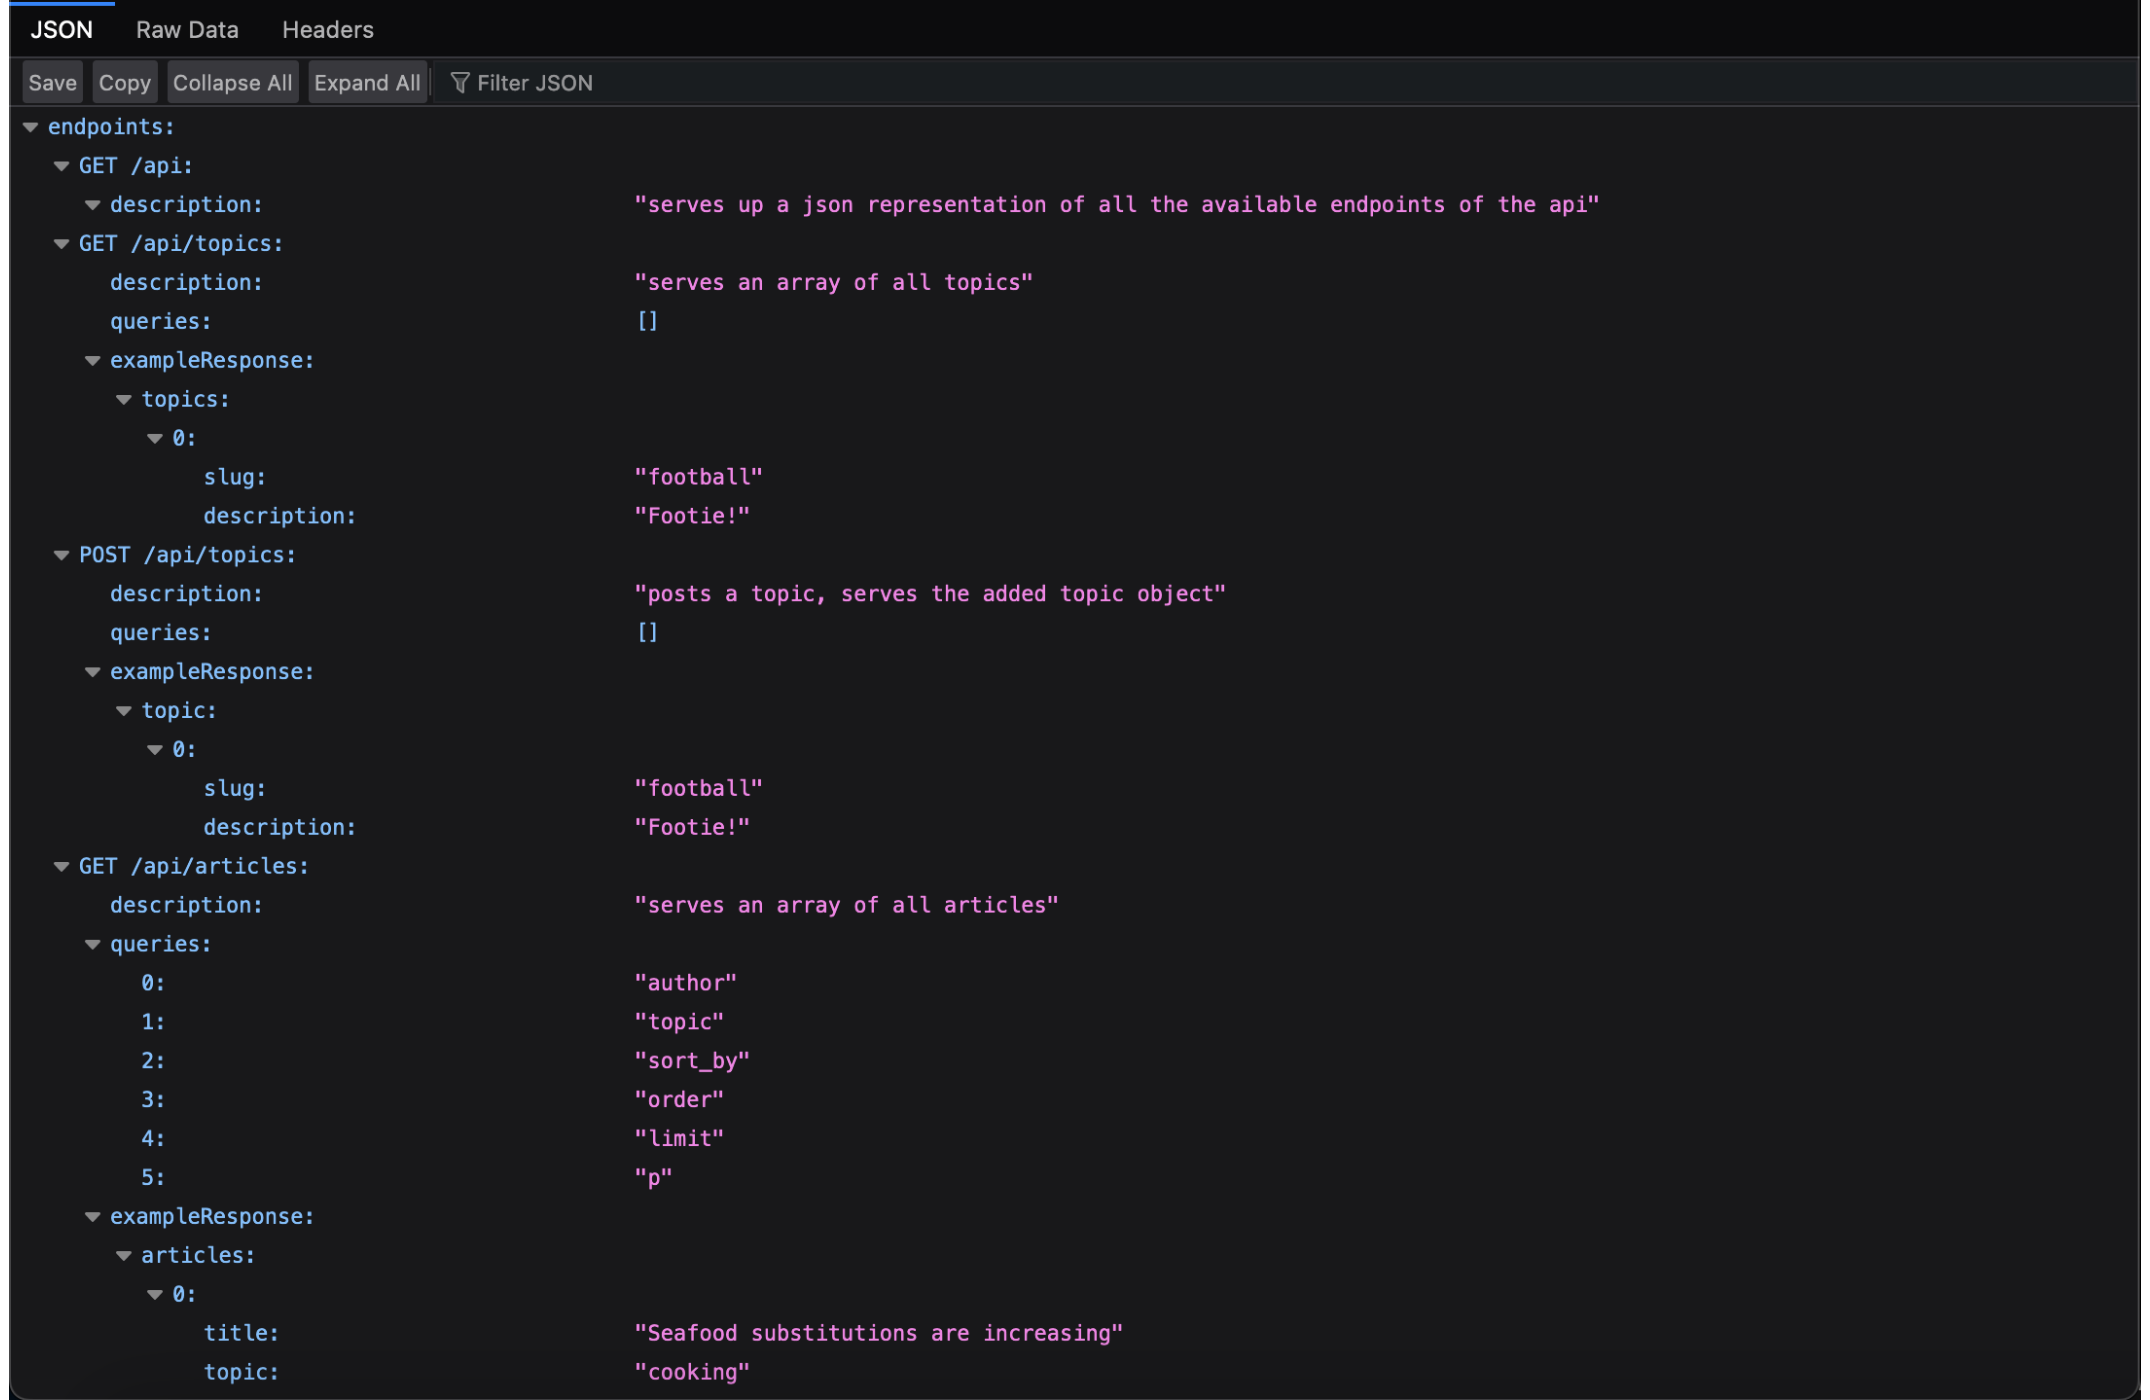This screenshot has width=2150, height=1400.
Task: Collapse the topic node arrow
Action: coord(124,711)
